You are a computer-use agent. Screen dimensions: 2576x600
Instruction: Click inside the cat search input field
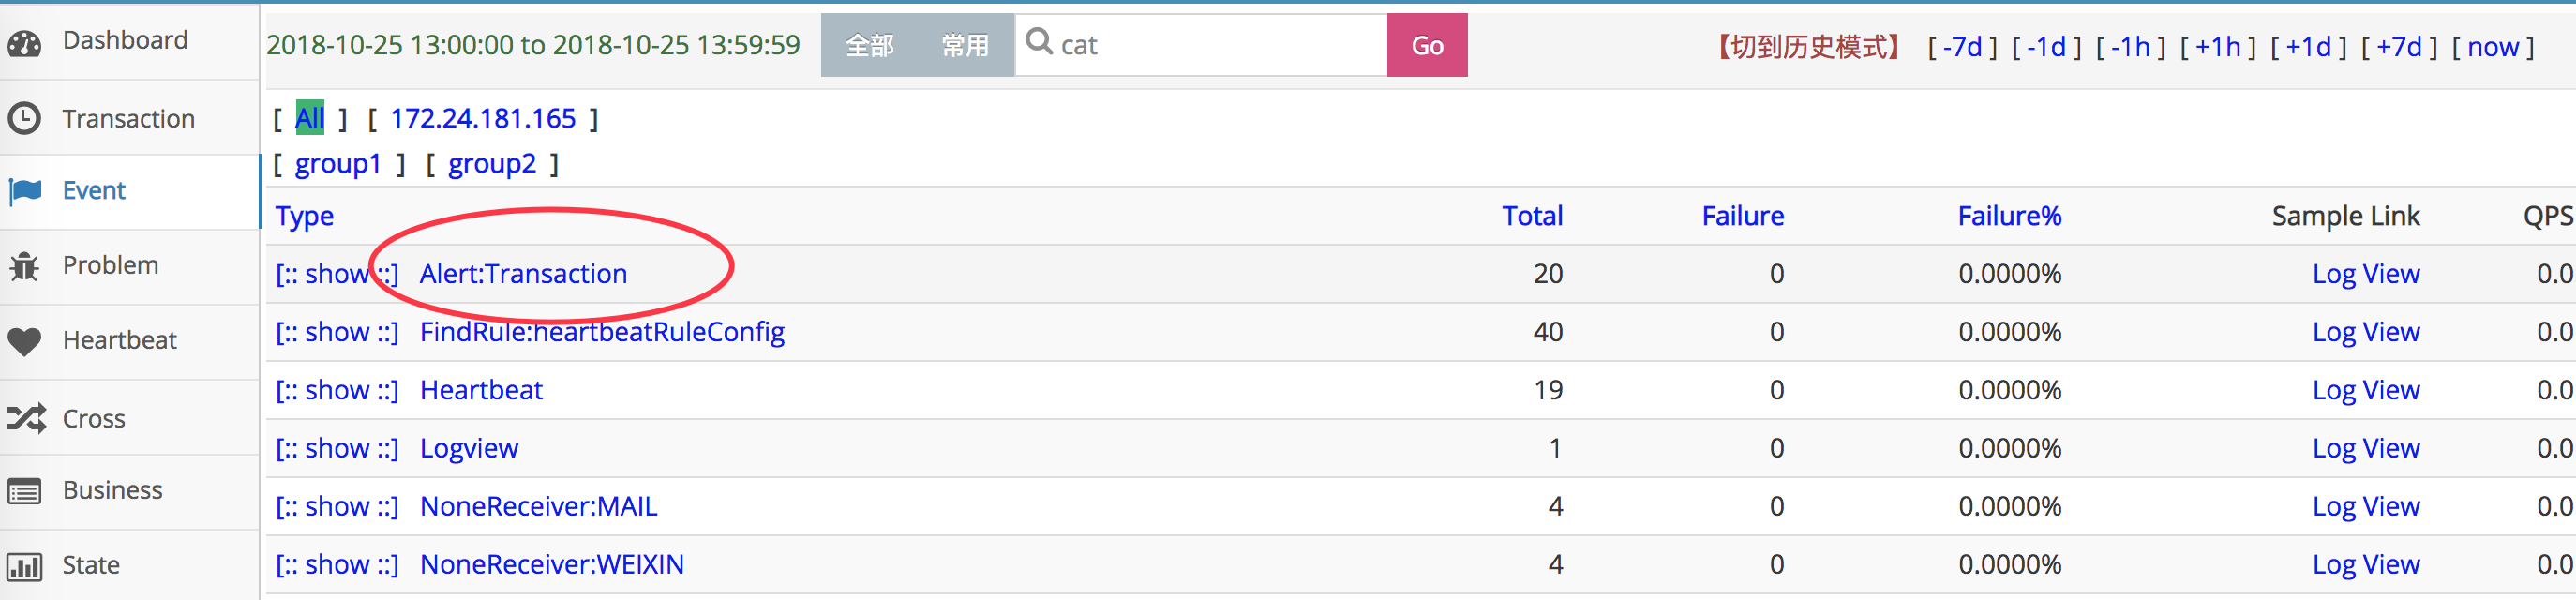(1200, 44)
